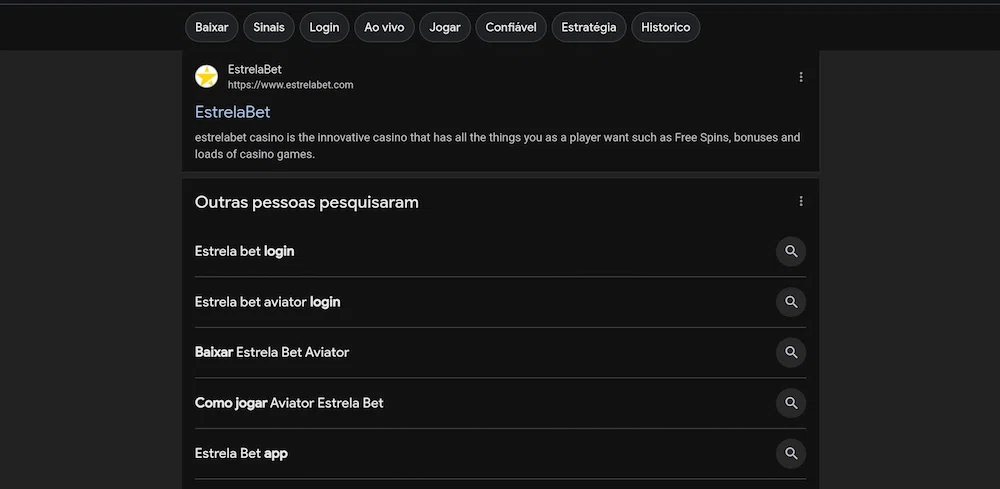The height and width of the screenshot is (489, 1000).
Task: Choose the Ao vivo filter chip
Action: click(384, 27)
